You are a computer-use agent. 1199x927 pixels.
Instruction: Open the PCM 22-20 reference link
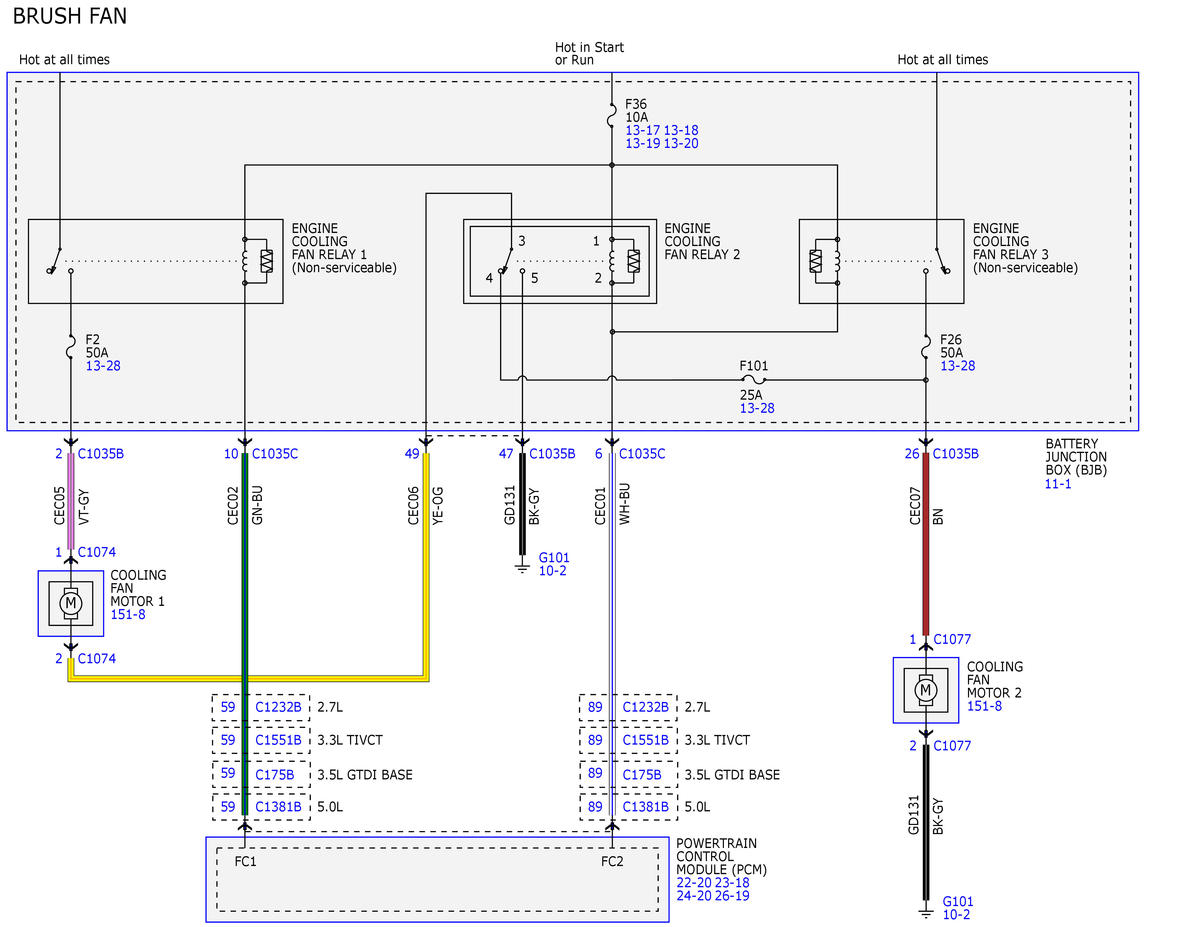click(694, 883)
